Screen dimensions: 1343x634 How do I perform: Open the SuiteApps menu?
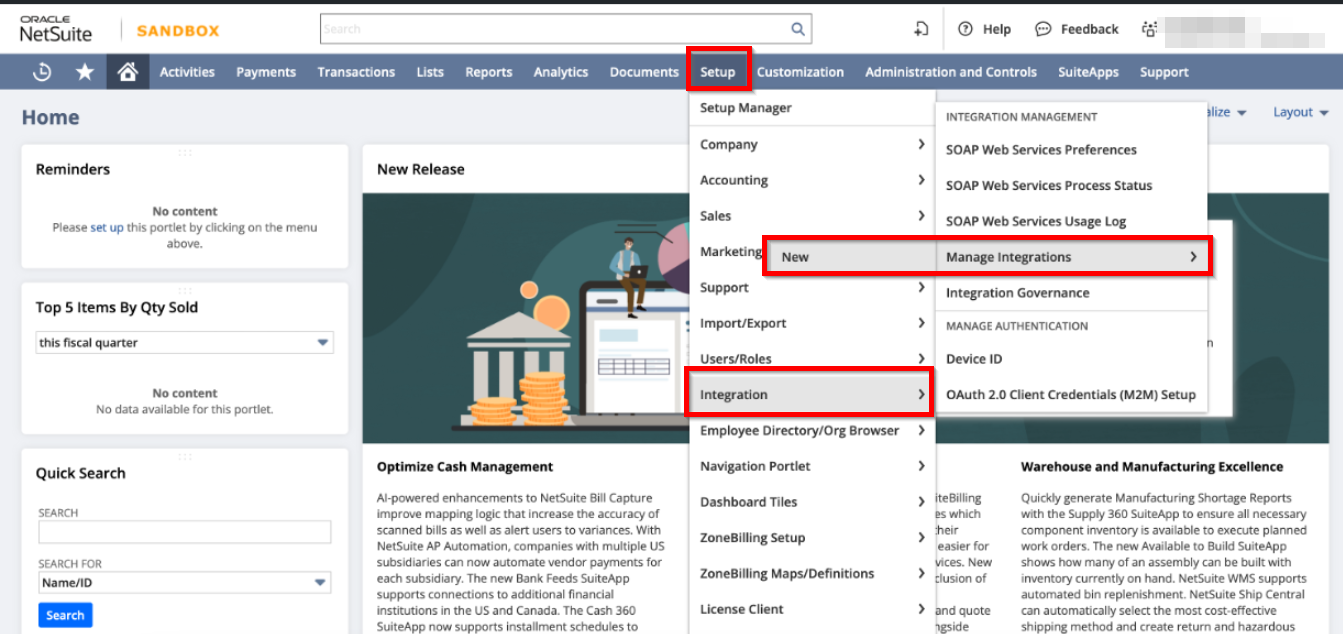pos(1088,72)
